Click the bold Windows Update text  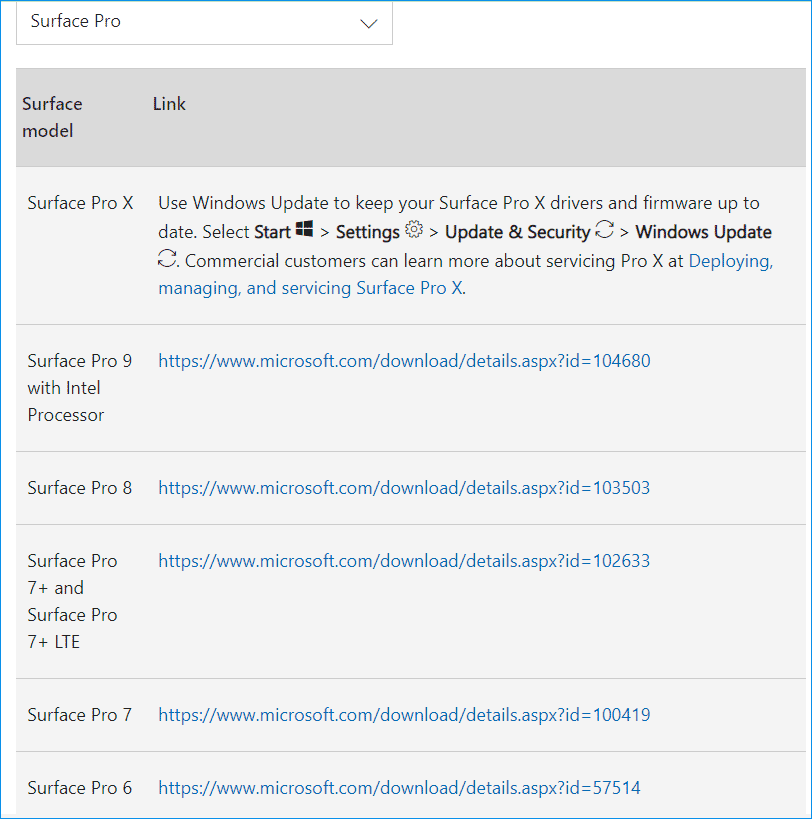point(703,231)
